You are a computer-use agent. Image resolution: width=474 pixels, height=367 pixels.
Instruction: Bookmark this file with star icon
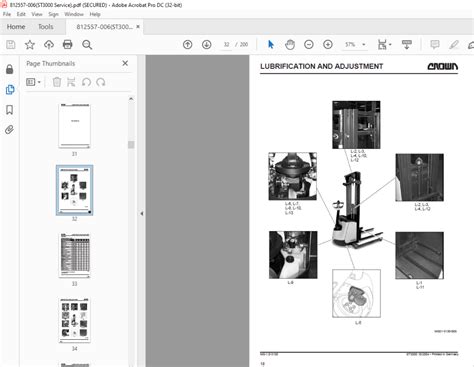(30, 45)
